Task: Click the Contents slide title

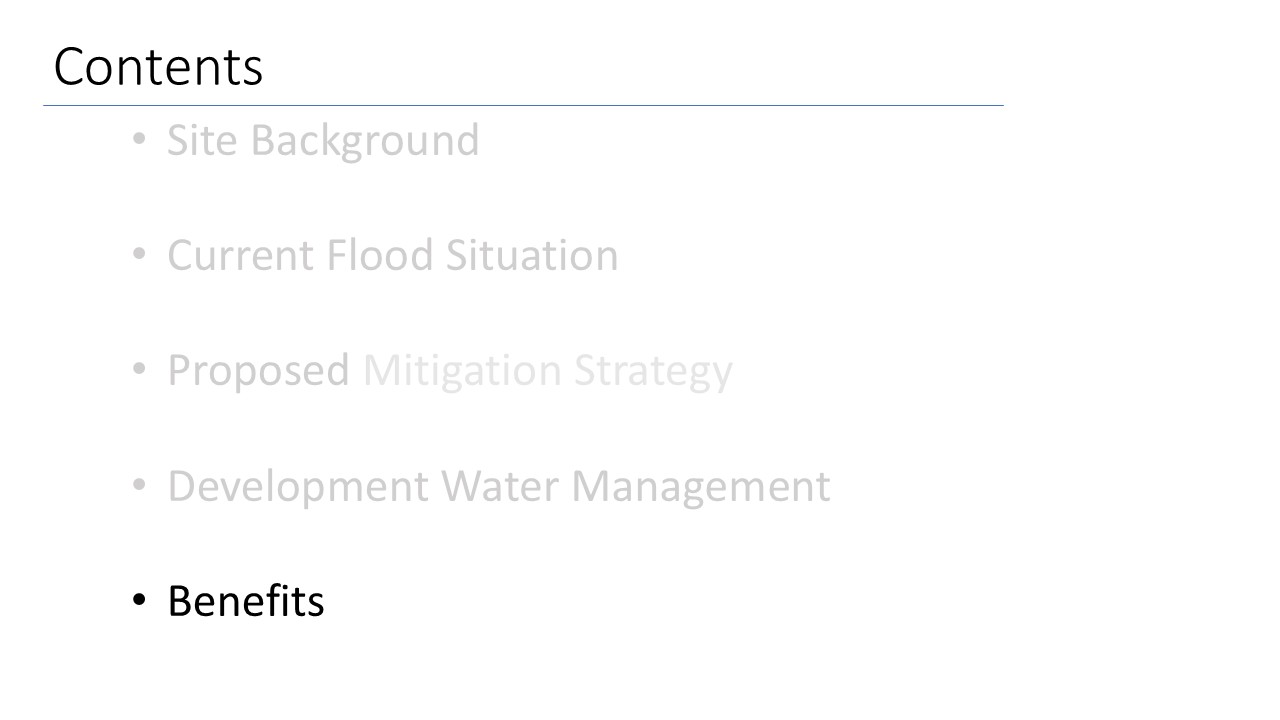Action: coord(158,68)
